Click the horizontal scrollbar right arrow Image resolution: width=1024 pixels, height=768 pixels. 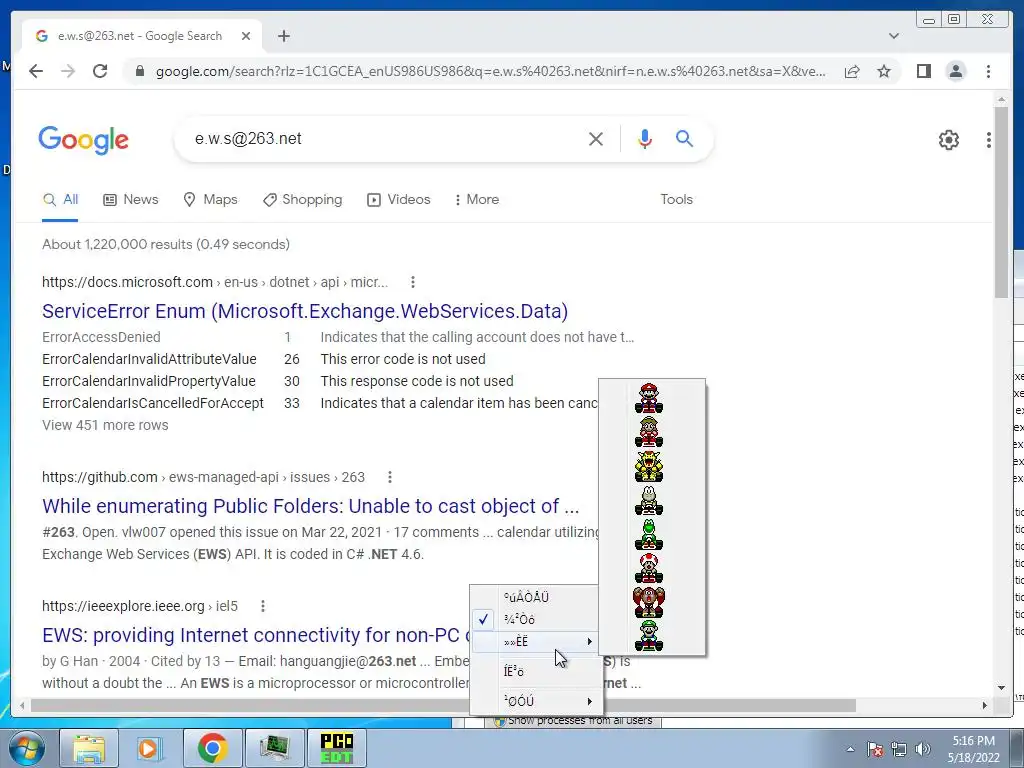tap(985, 705)
